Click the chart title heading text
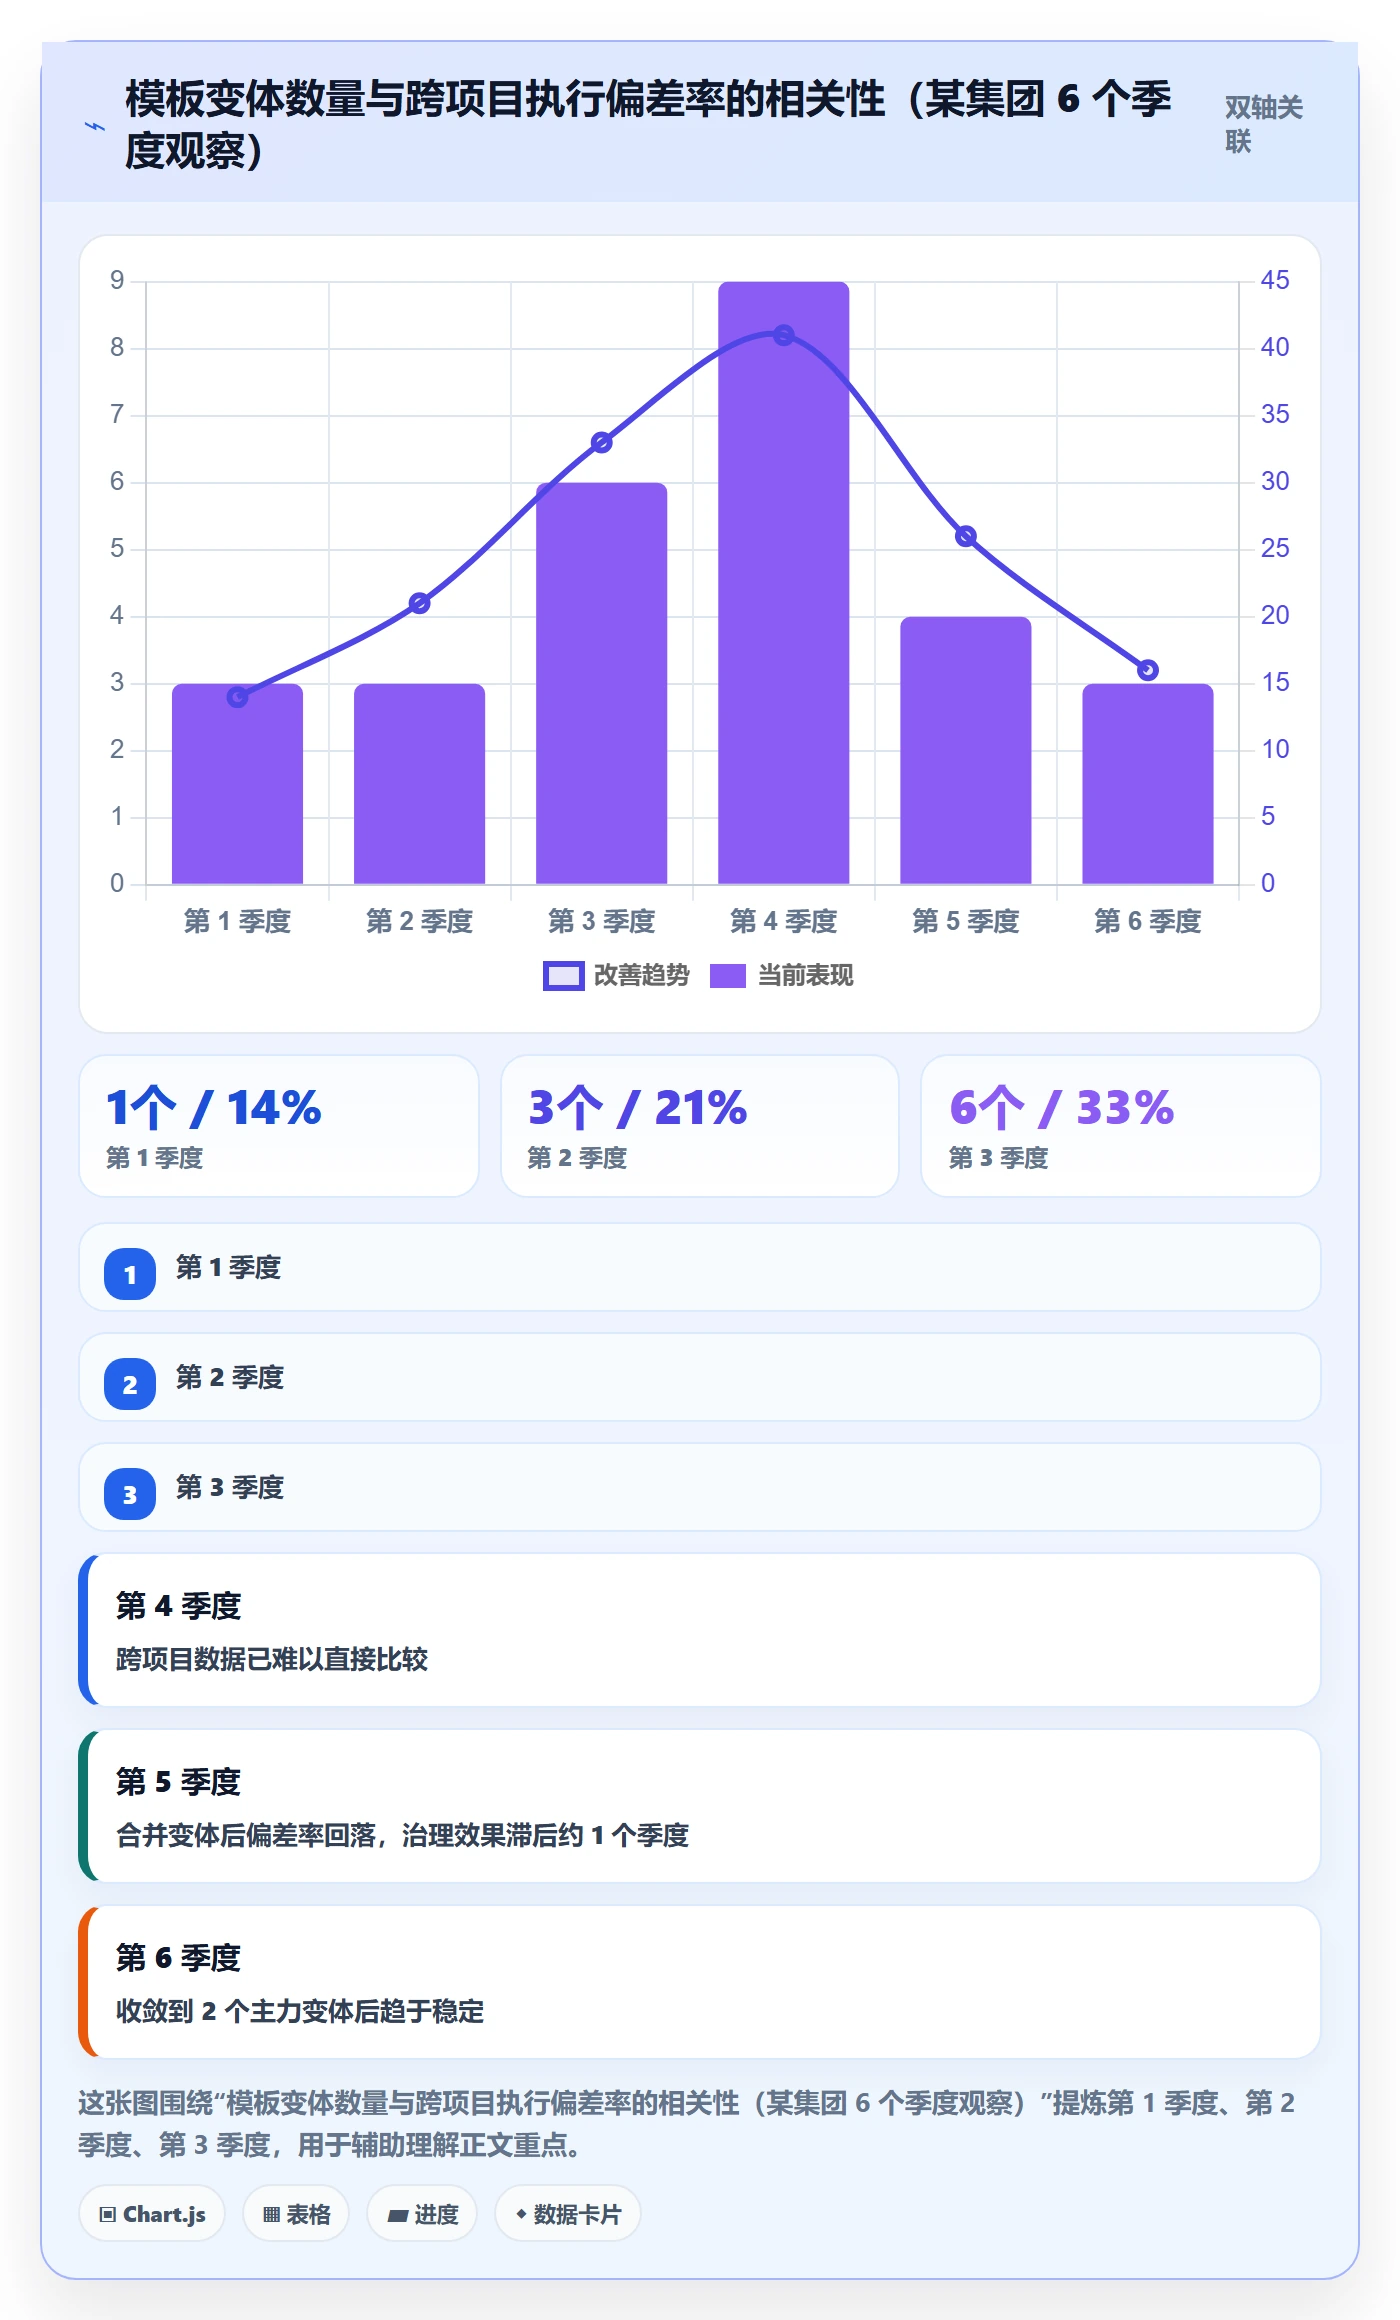 (648, 125)
